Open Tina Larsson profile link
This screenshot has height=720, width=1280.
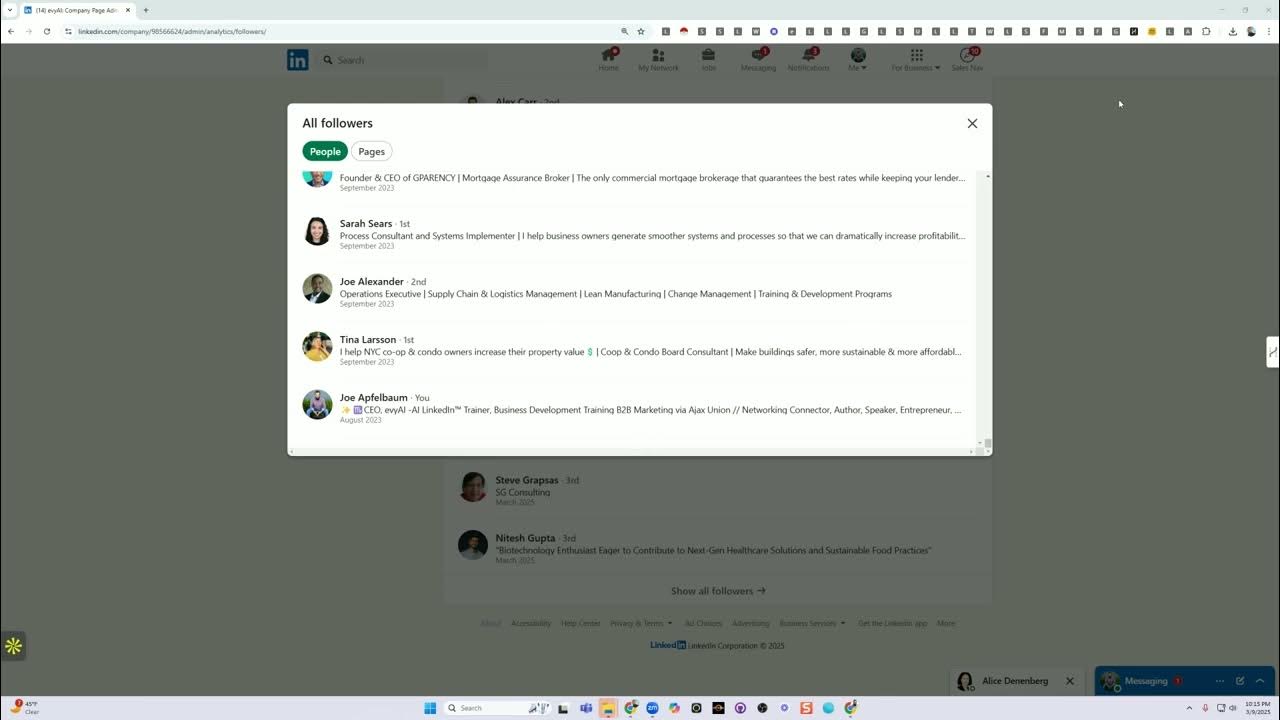(x=368, y=340)
